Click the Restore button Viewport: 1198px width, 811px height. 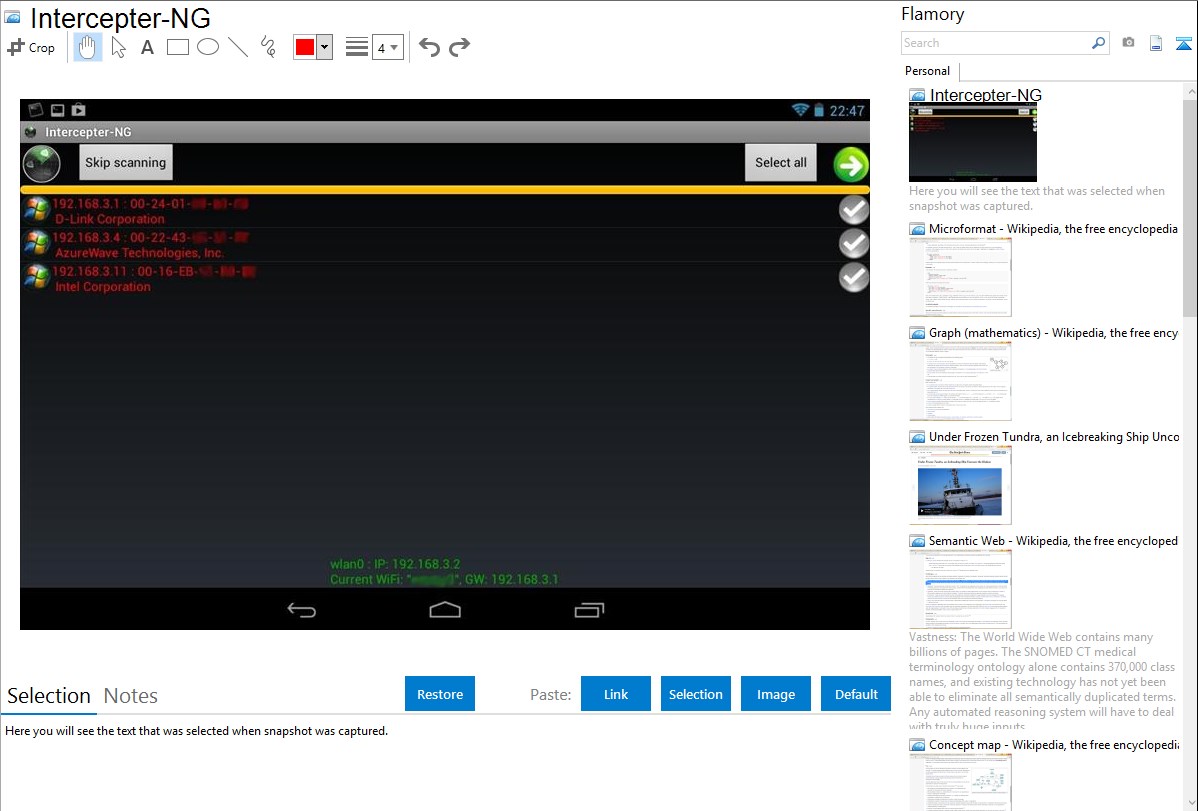coord(440,694)
